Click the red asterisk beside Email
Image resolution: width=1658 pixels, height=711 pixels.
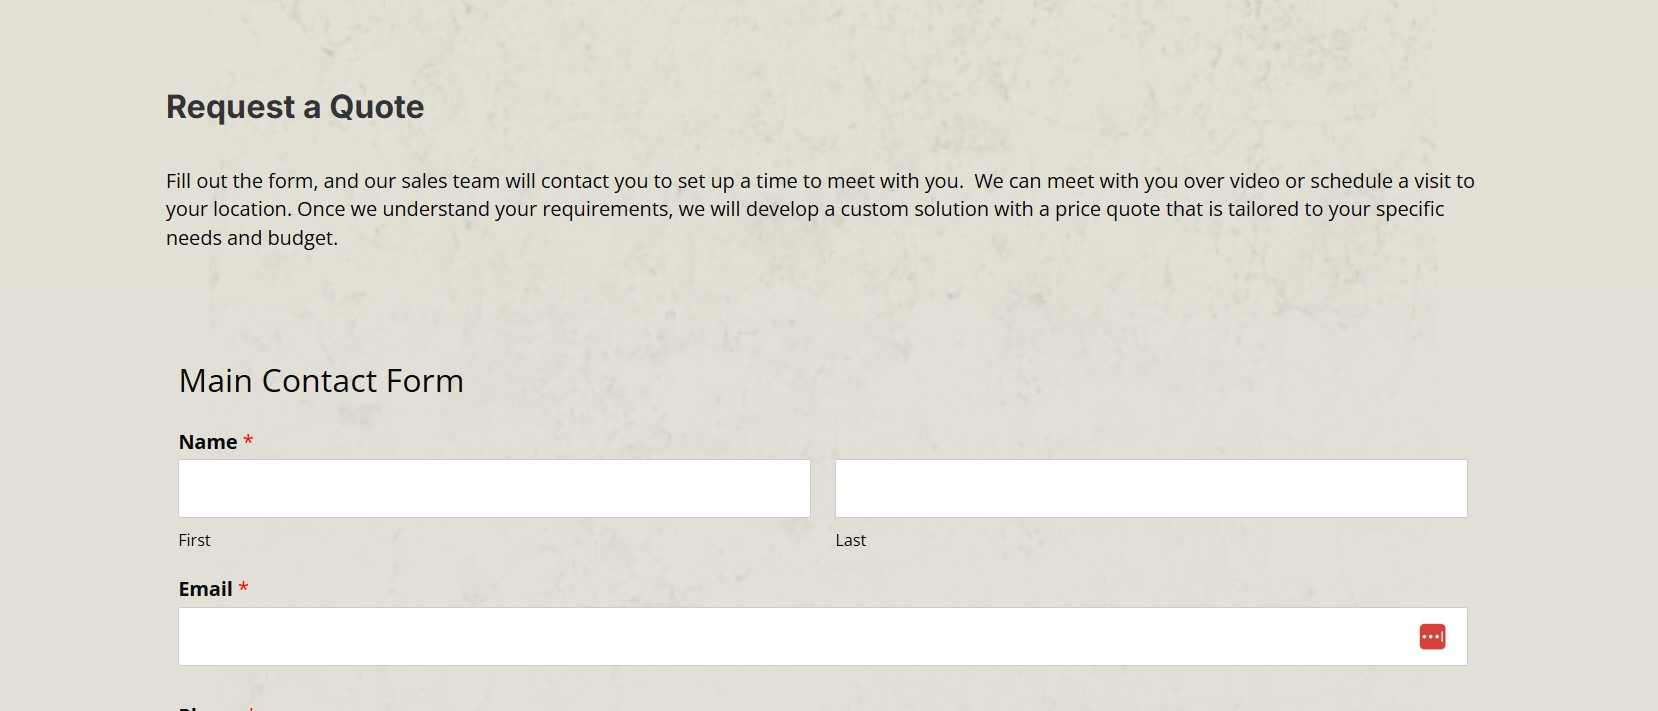[243, 588]
